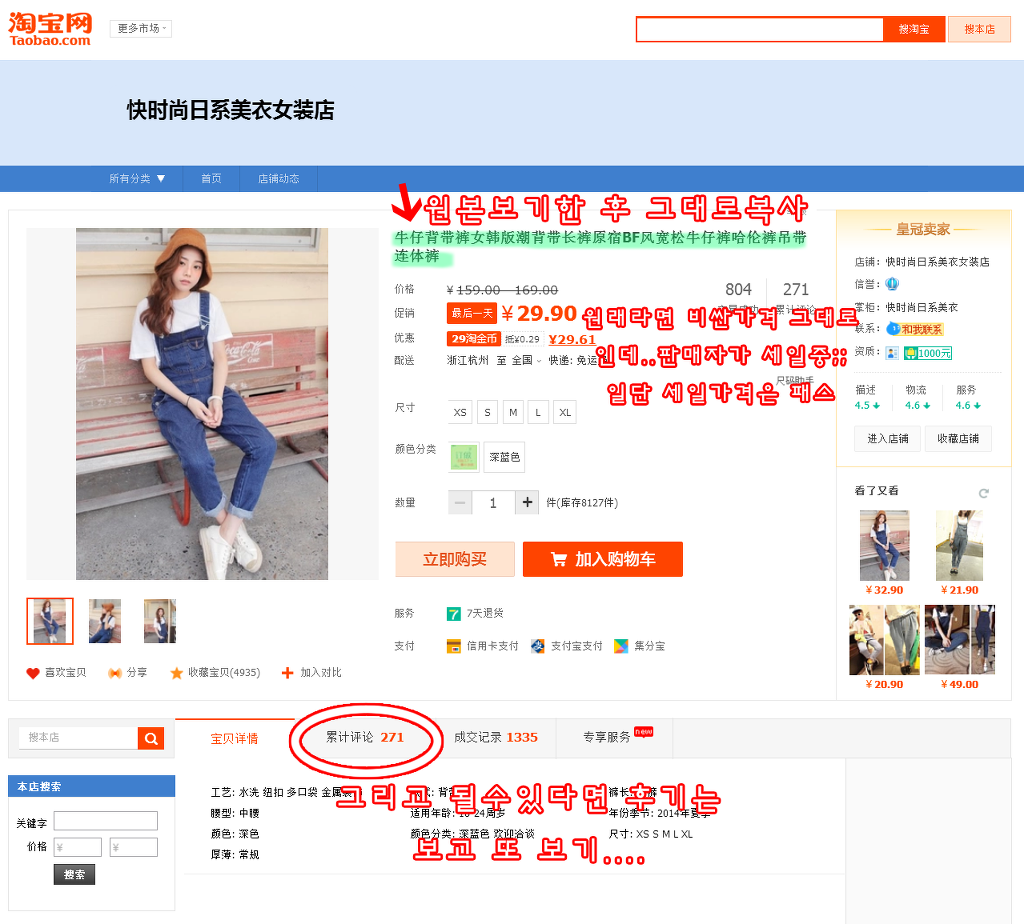This screenshot has height=924, width=1024.
Task: Expand the 所有分类 categories menu
Action: (136, 178)
